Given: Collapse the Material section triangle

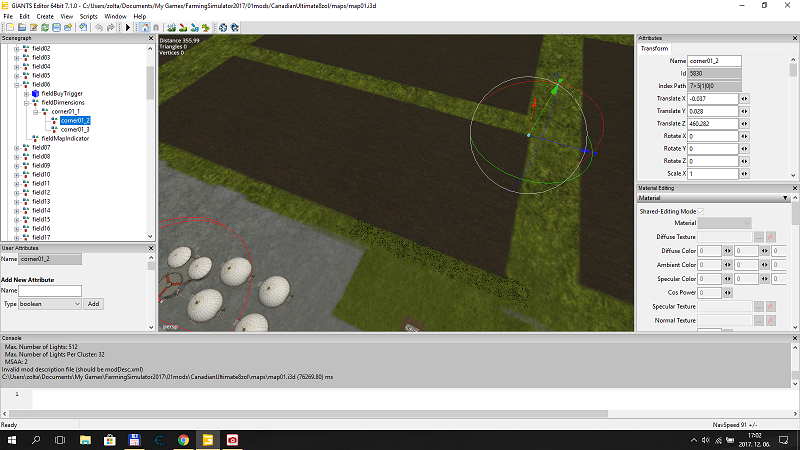Looking at the screenshot, I should 785,198.
